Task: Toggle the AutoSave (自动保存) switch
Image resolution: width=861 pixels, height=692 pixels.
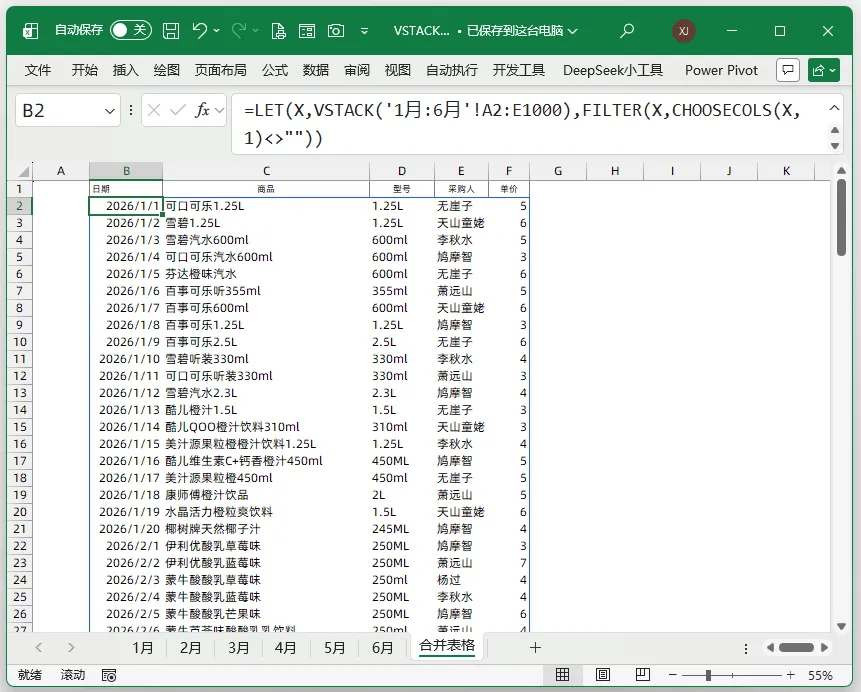Action: [x=131, y=30]
